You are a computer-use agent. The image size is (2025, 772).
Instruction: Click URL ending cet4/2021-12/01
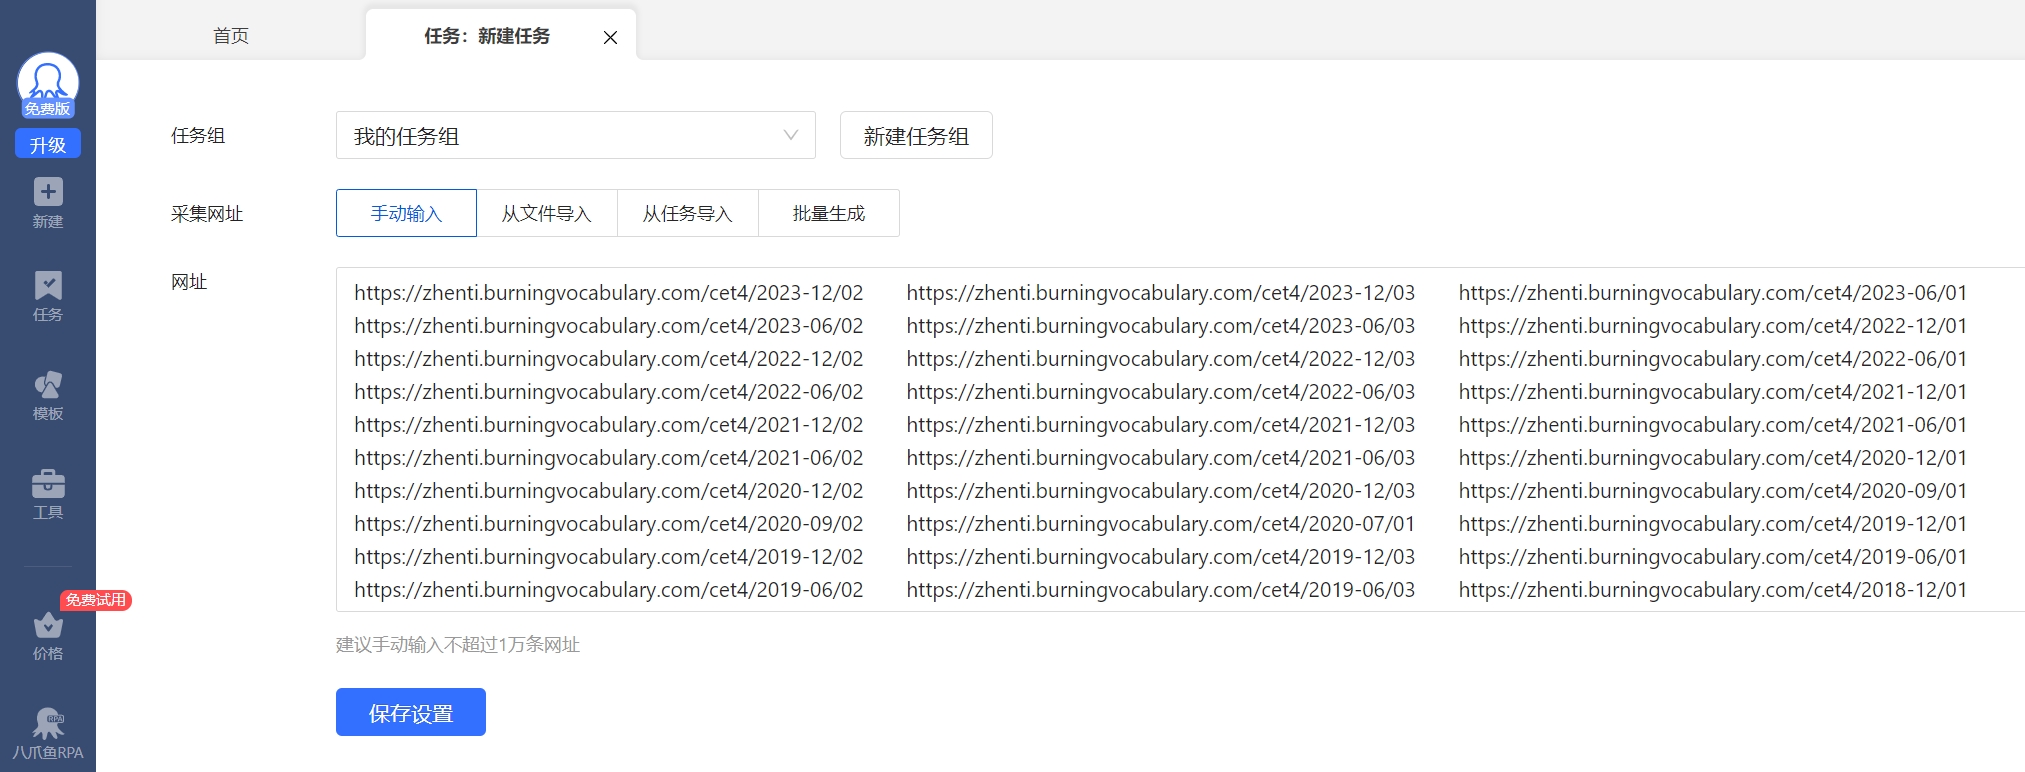1713,392
